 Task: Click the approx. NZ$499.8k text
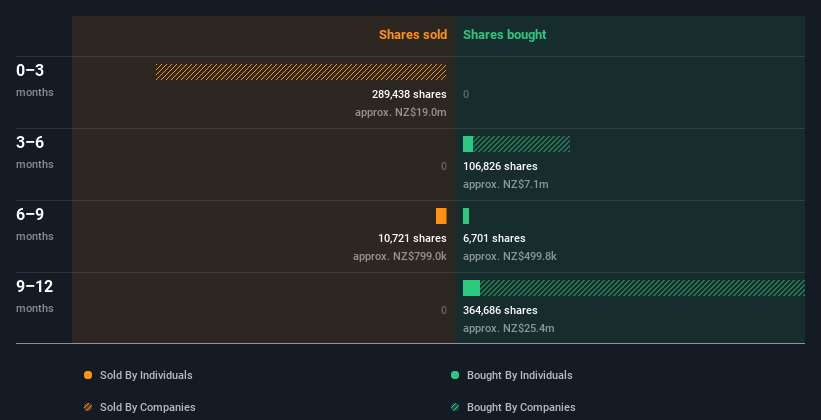click(x=510, y=256)
